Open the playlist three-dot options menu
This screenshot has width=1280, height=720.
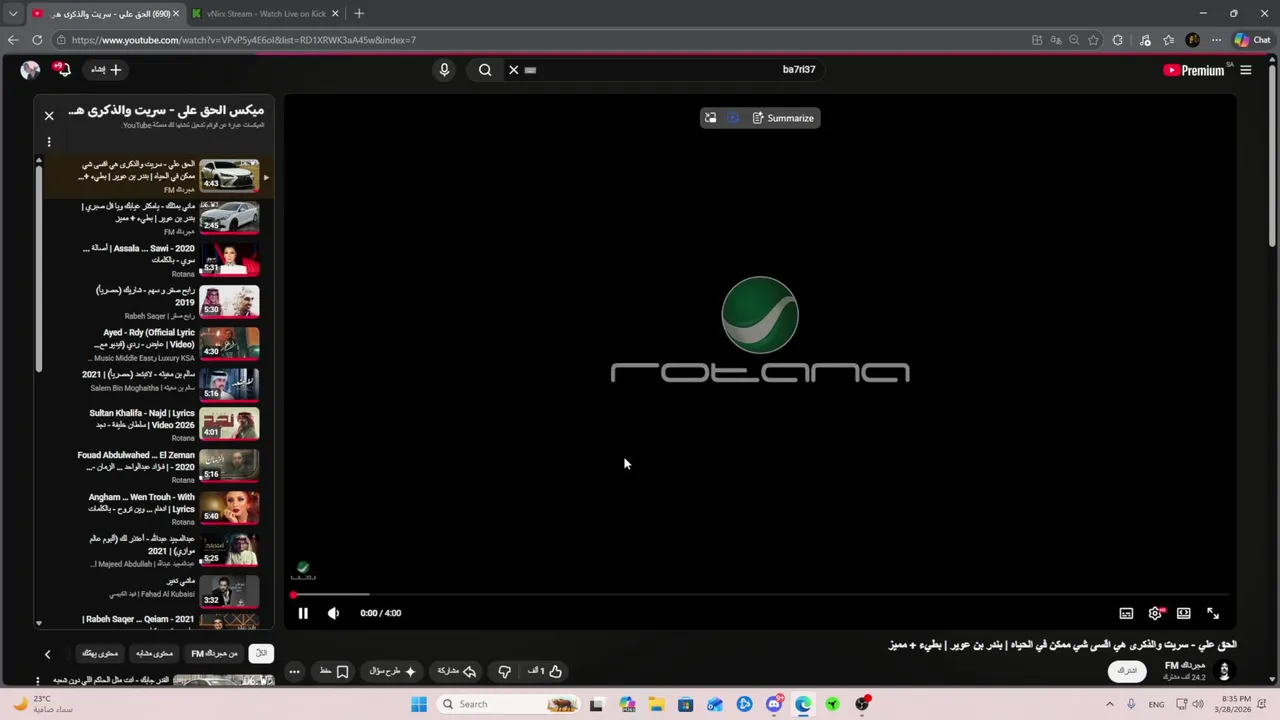coord(49,142)
